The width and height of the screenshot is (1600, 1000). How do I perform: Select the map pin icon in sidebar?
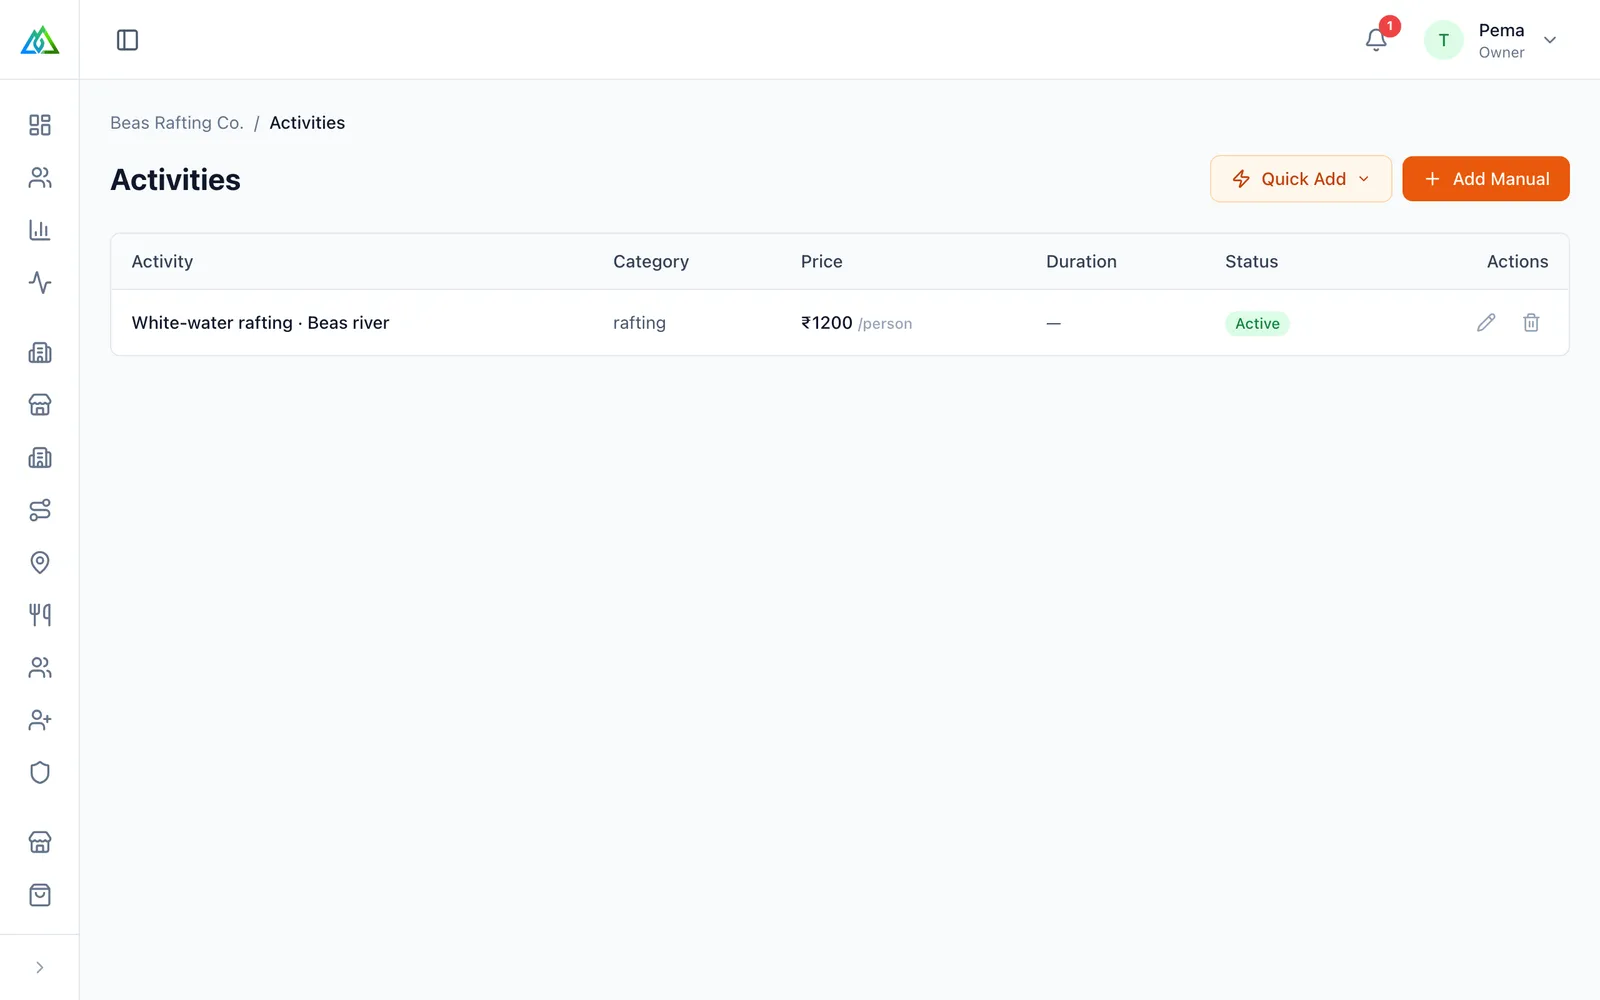pos(40,562)
